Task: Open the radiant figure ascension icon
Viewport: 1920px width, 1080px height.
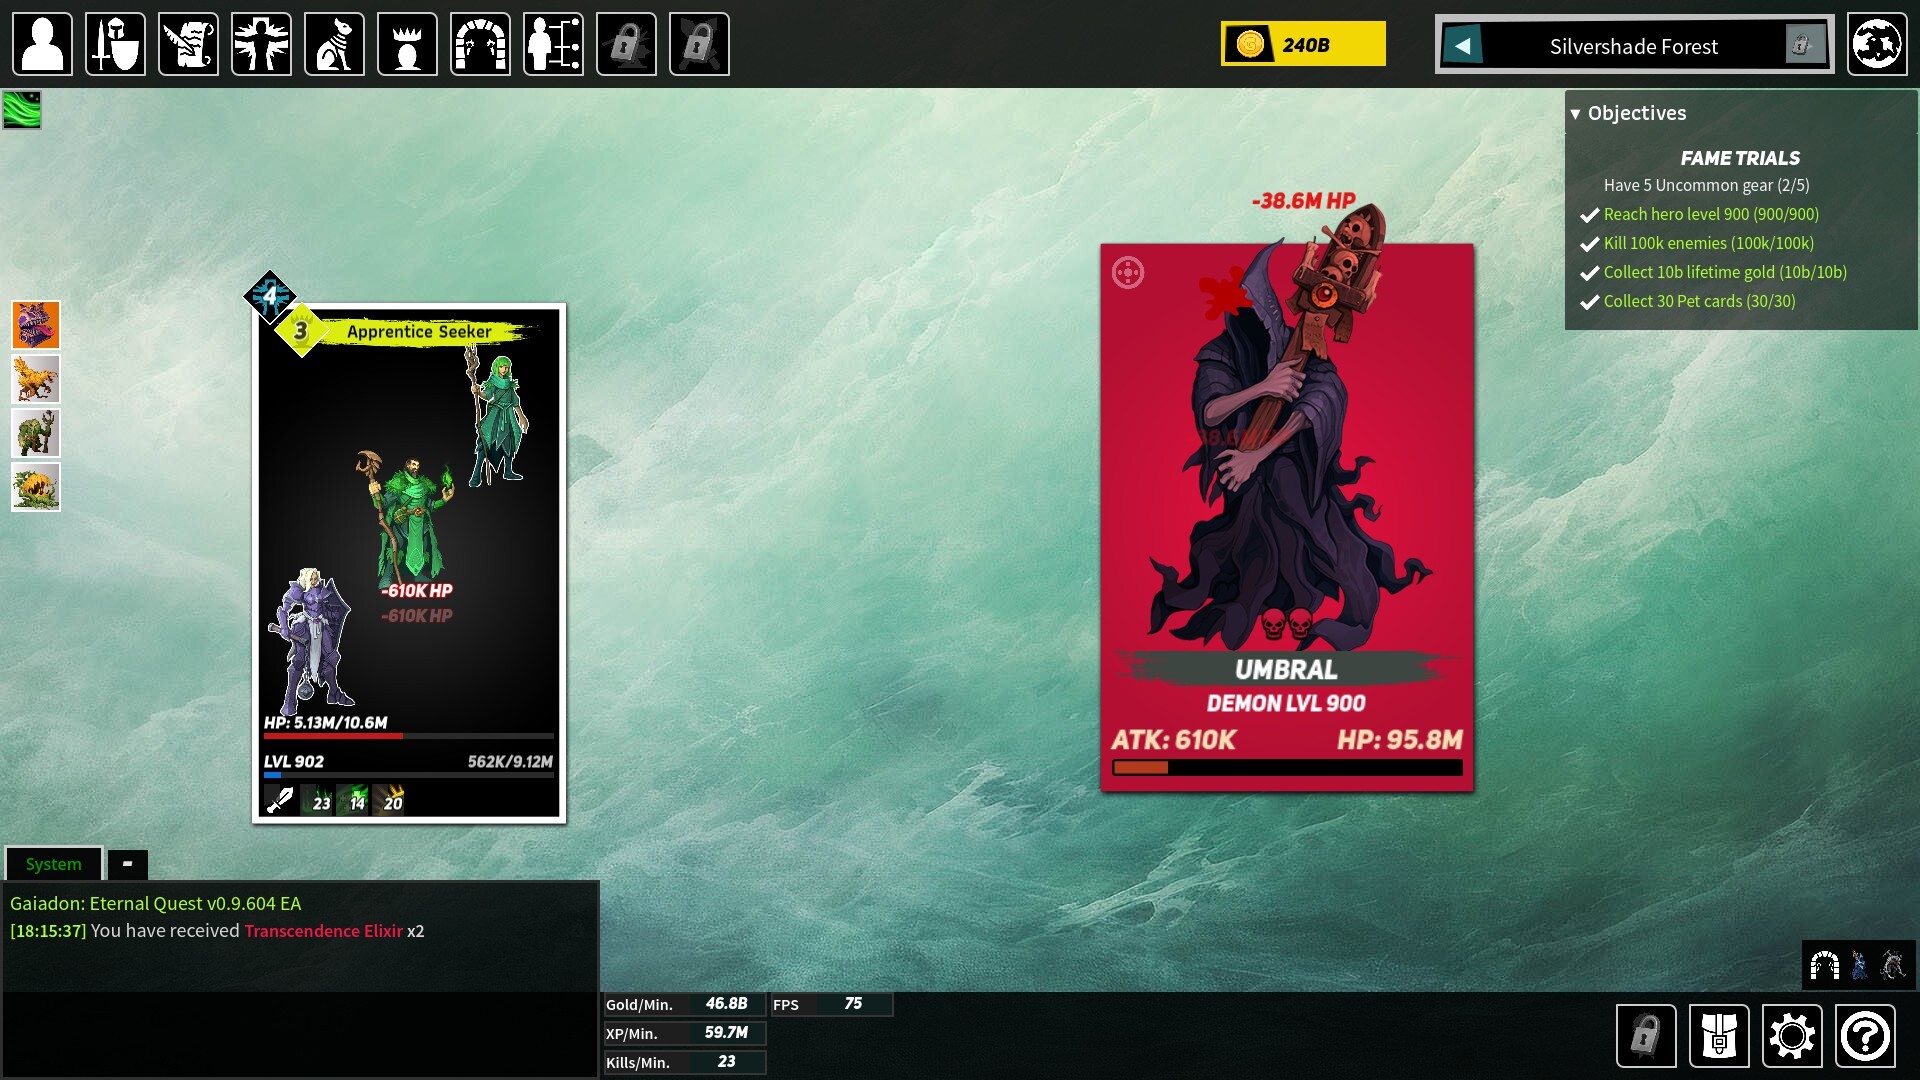Action: 261,44
